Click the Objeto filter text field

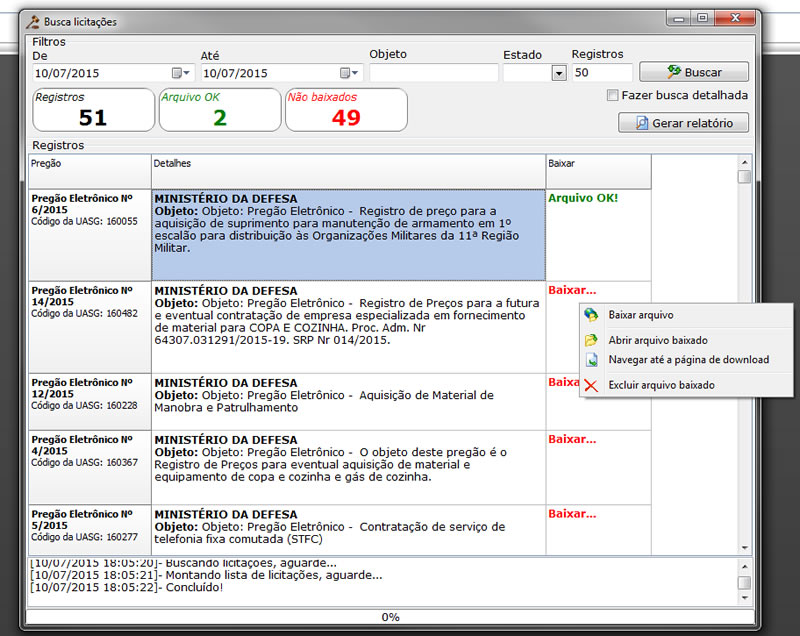[x=433, y=73]
